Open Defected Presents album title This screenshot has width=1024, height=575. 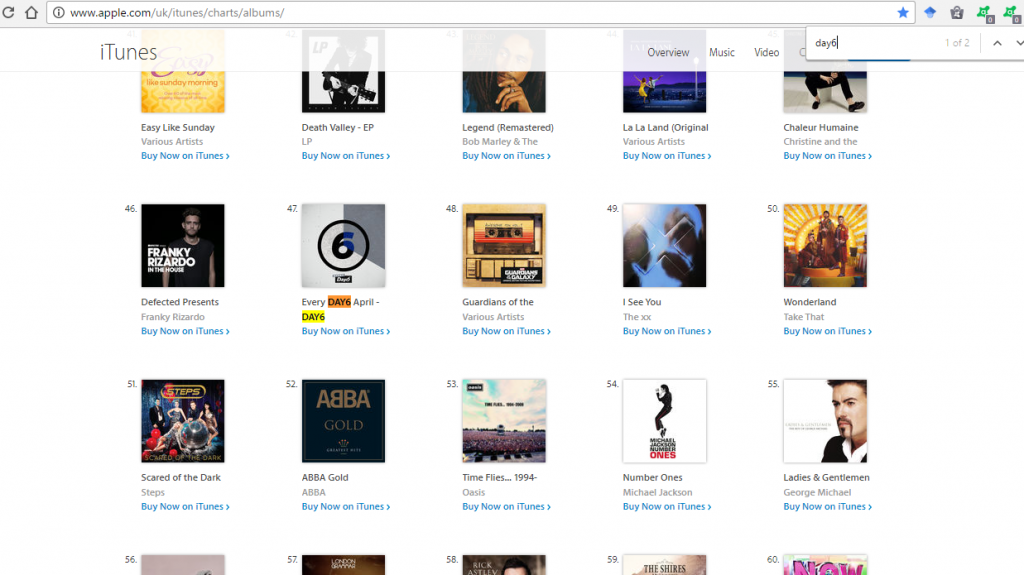coord(180,303)
